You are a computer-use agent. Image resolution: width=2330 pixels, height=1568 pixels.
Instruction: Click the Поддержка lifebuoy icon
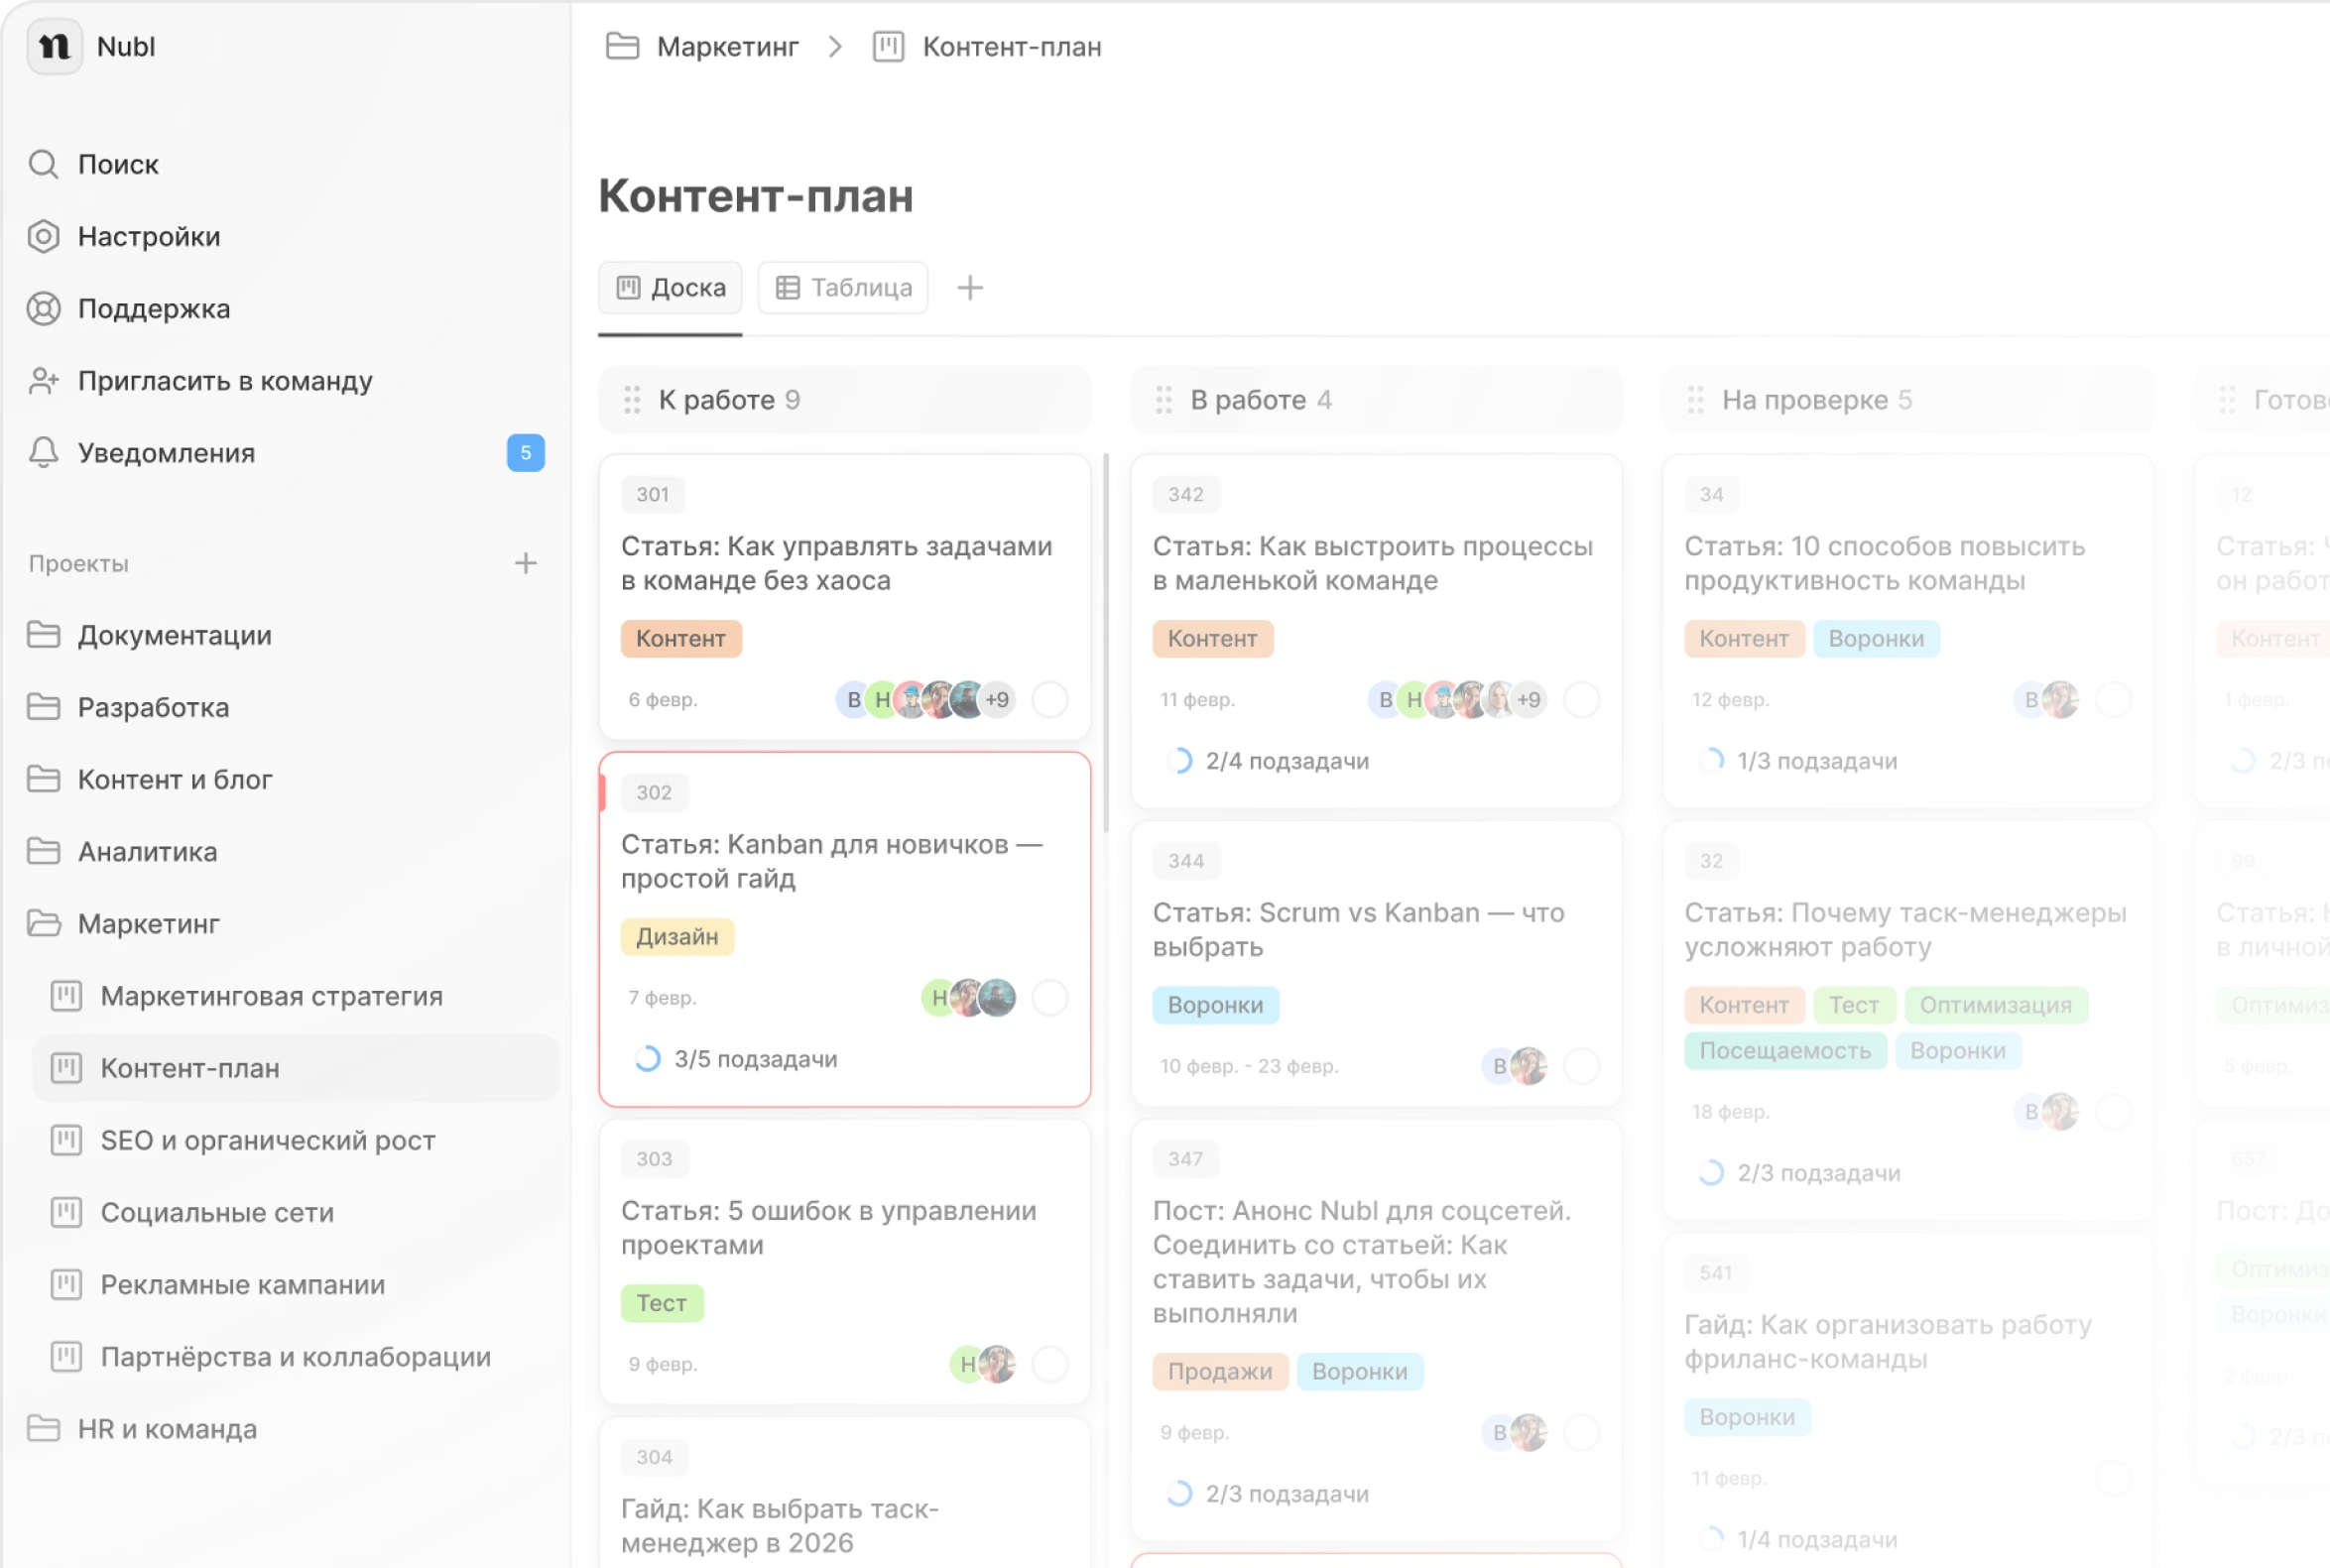pos(43,308)
